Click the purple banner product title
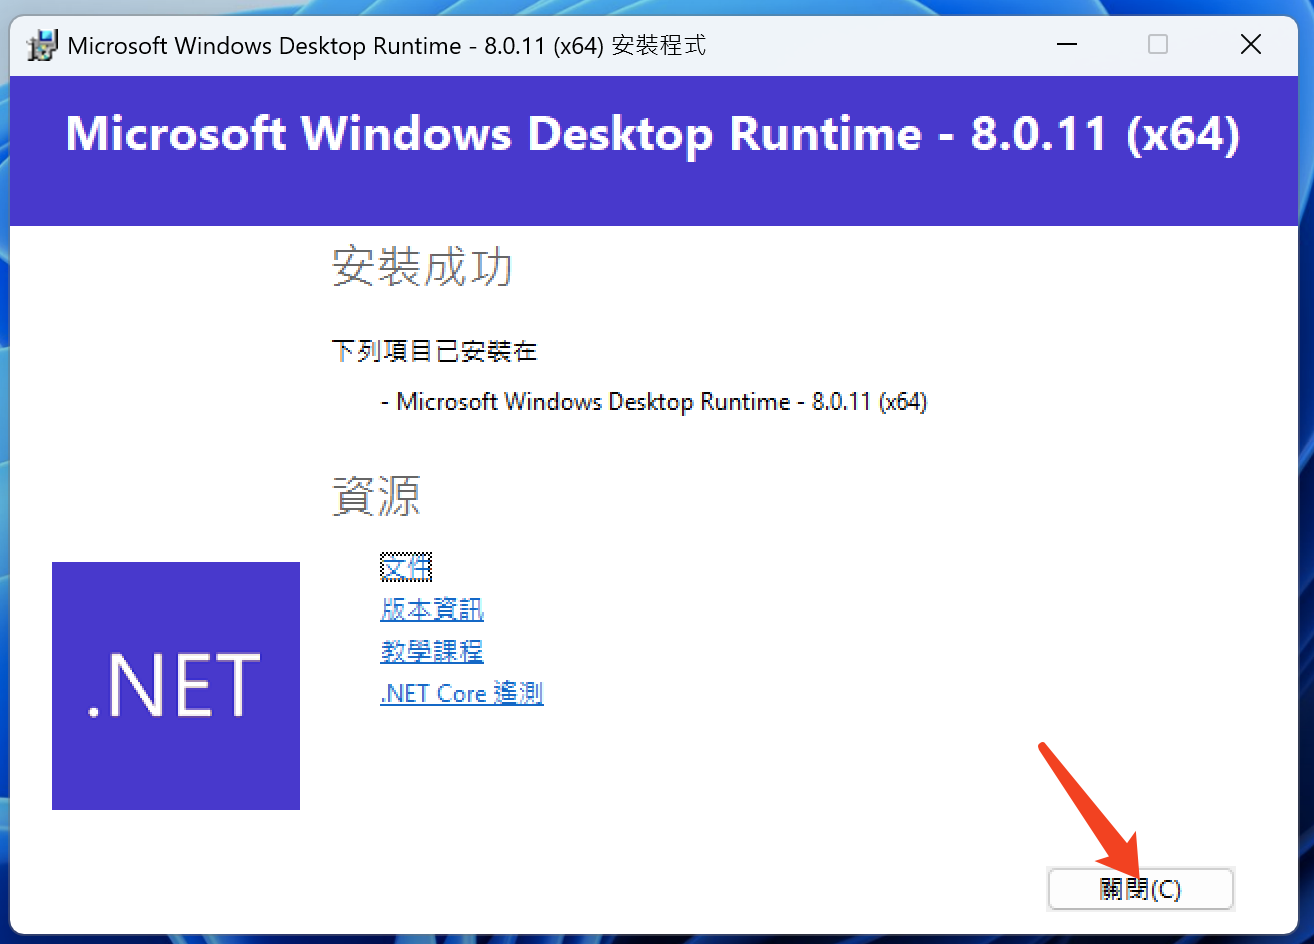Image resolution: width=1314 pixels, height=944 pixels. point(653,134)
